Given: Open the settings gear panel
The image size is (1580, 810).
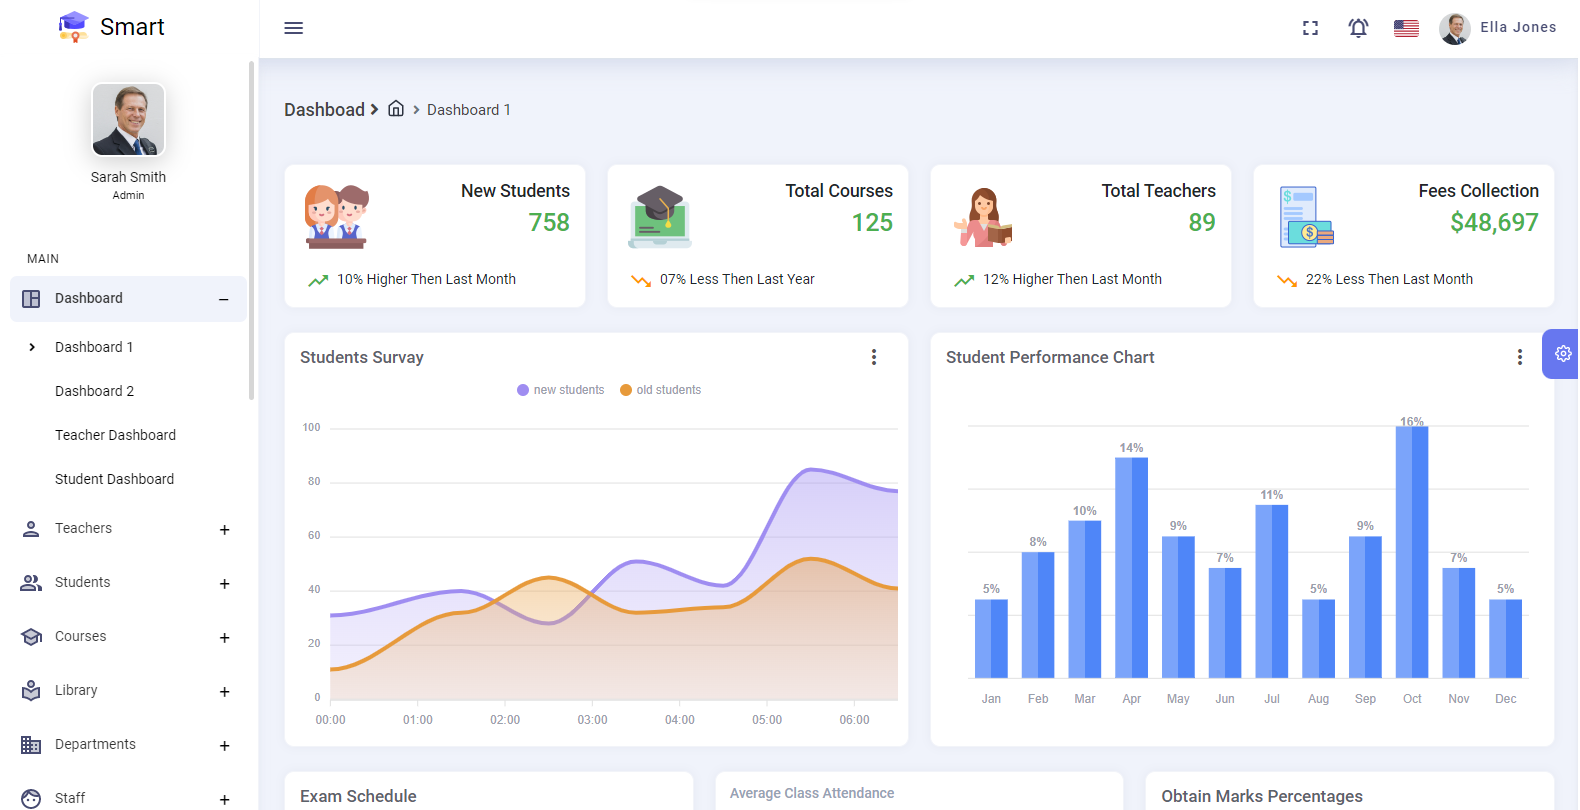Looking at the screenshot, I should [x=1562, y=354].
